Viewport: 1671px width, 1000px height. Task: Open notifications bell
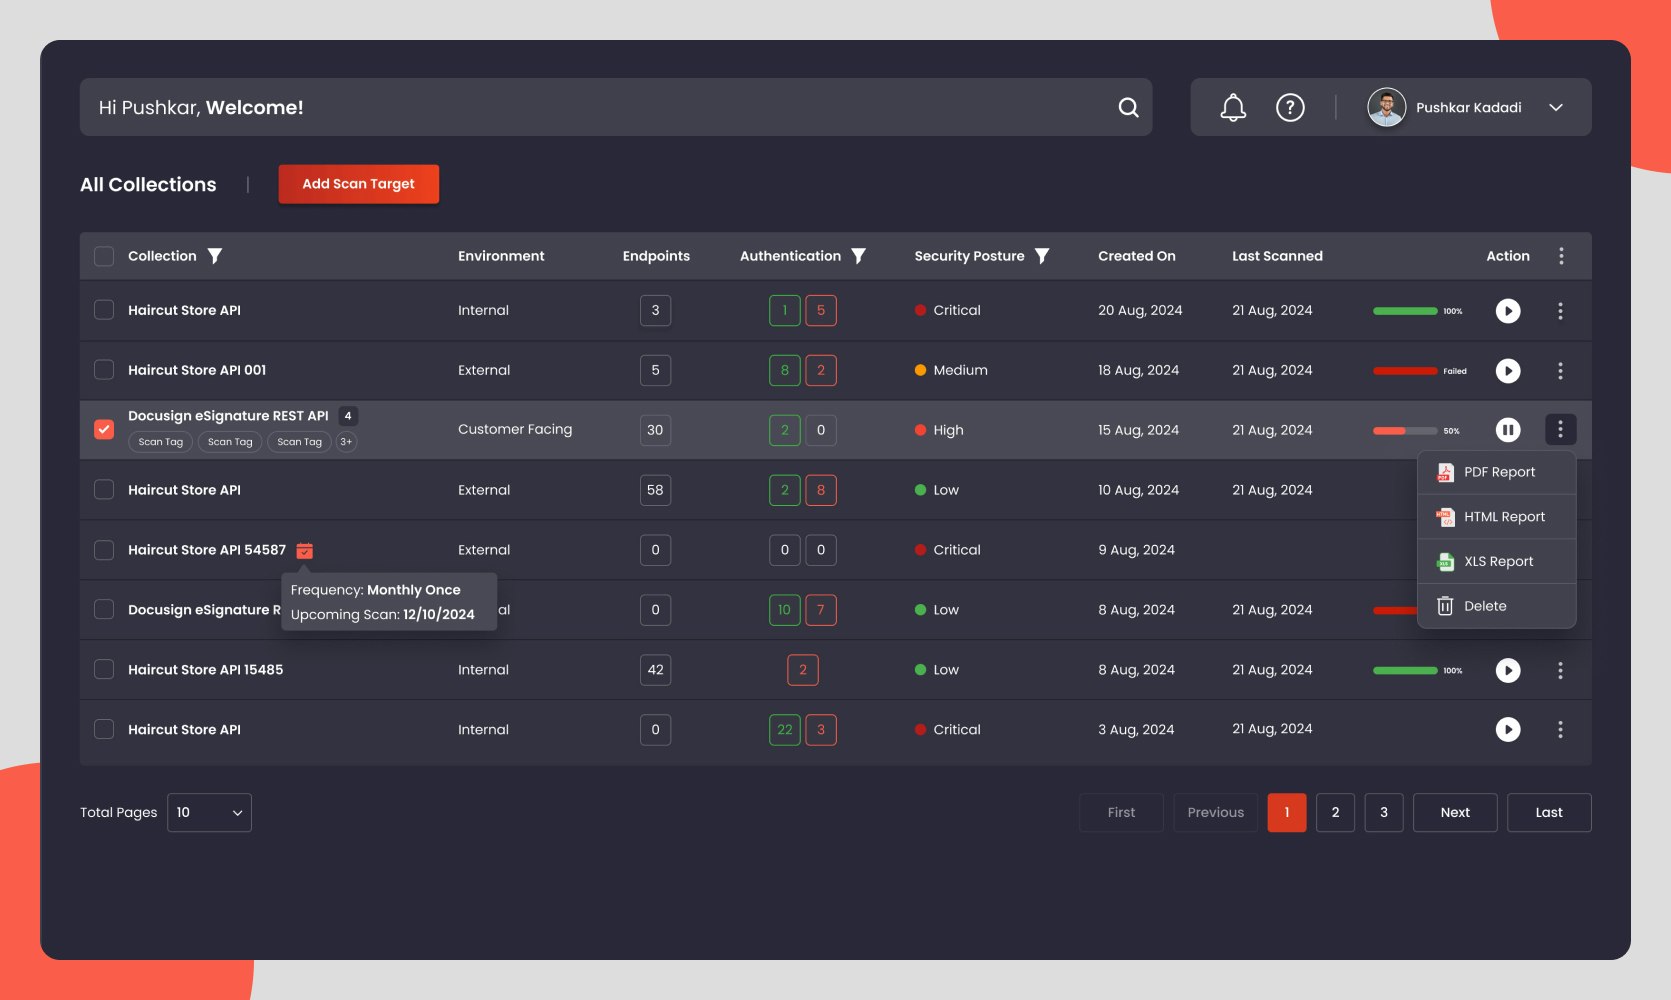[1233, 107]
